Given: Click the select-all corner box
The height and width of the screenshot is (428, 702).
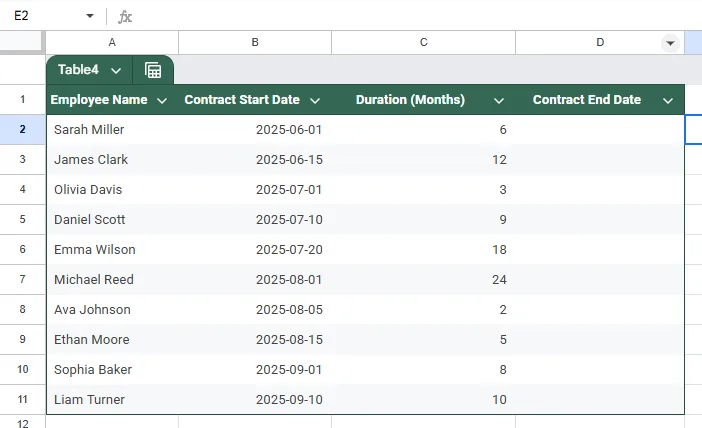Looking at the screenshot, I should point(21,41).
